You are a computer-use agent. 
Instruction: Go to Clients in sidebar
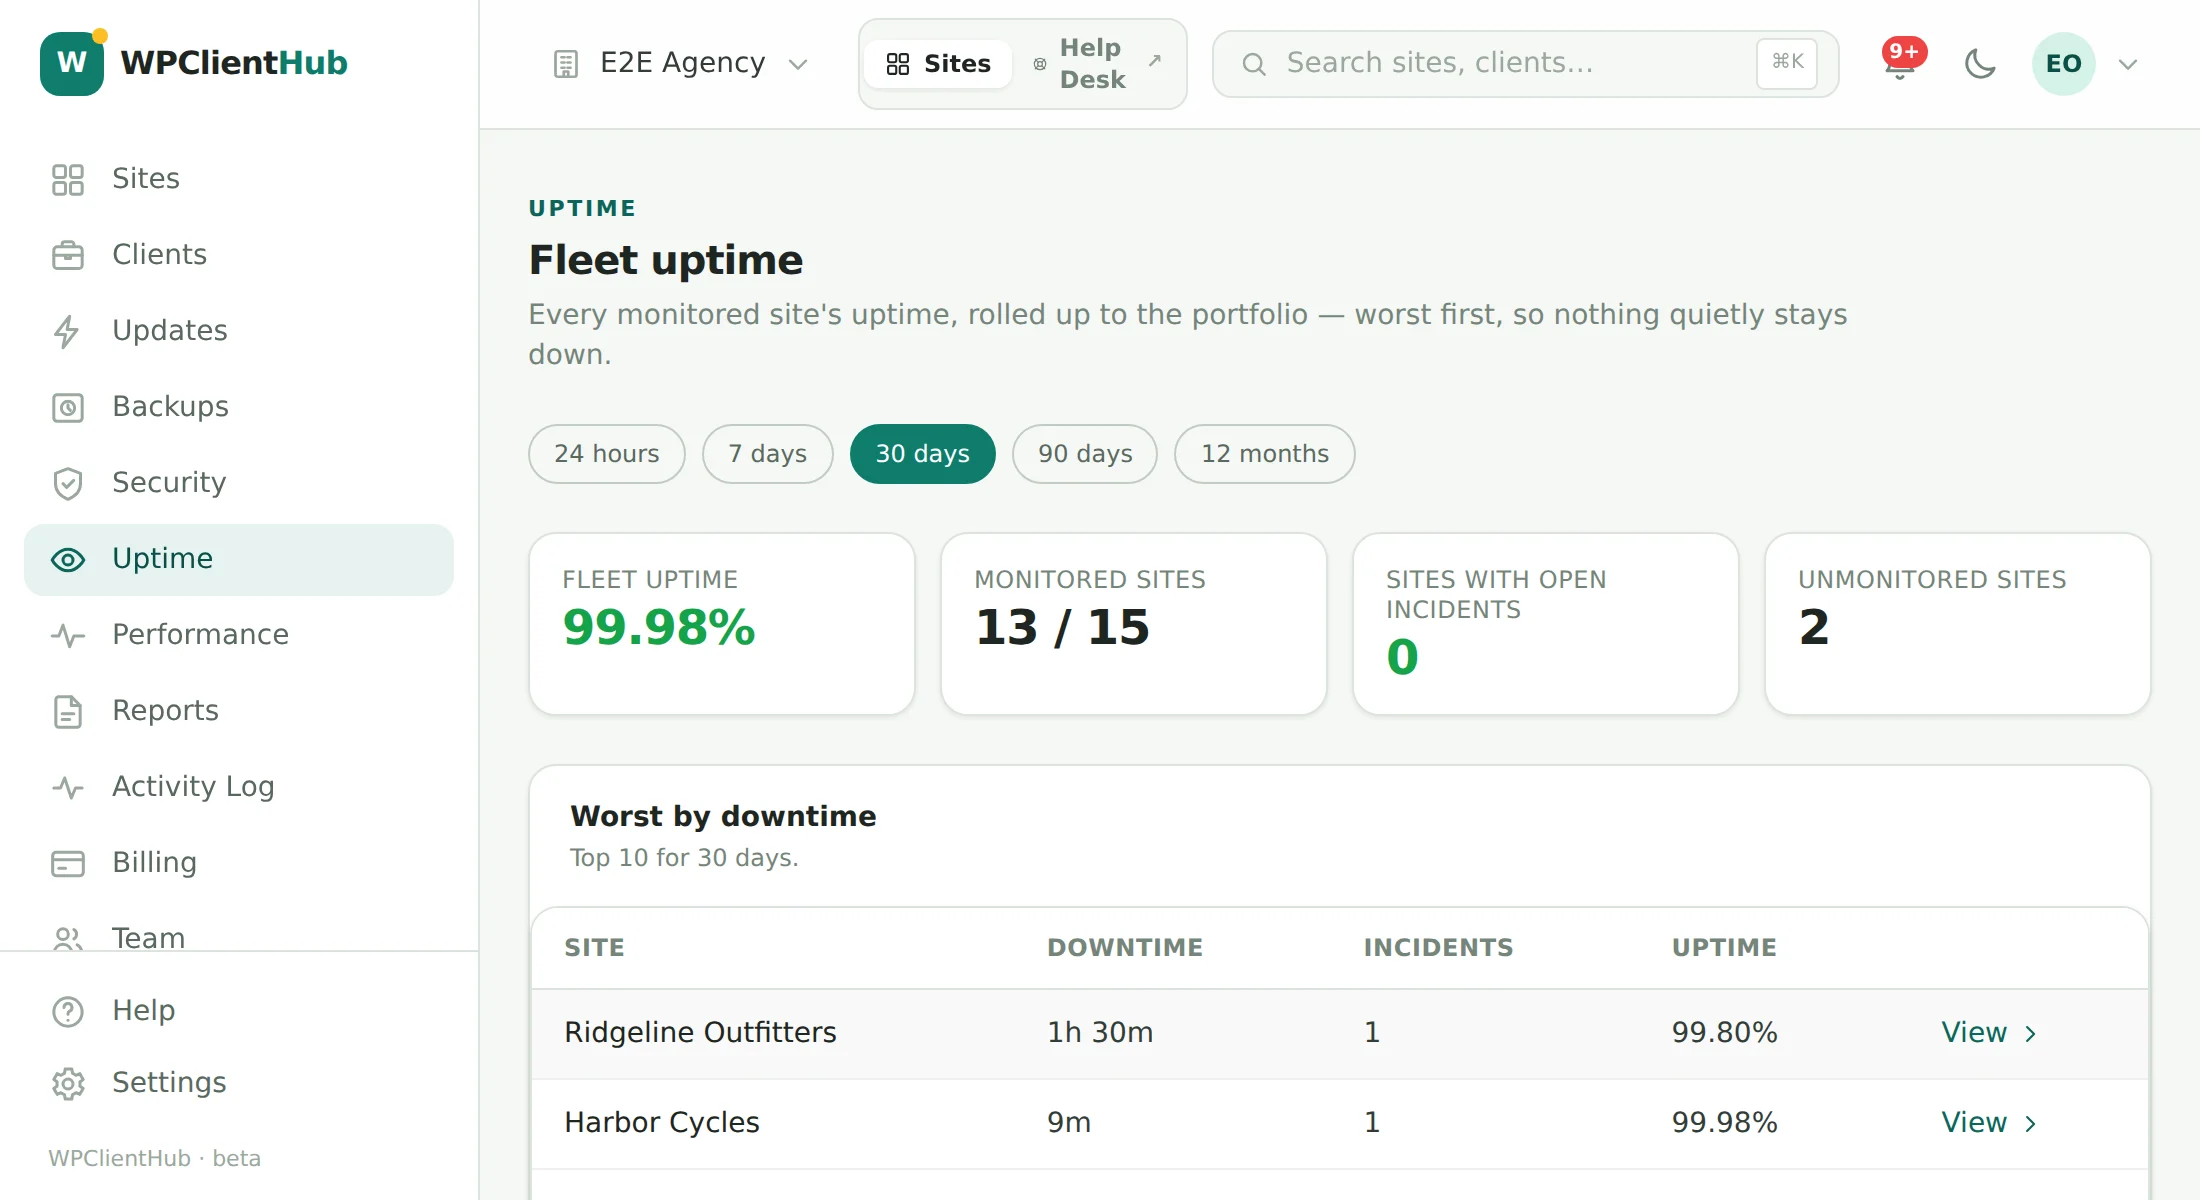pos(239,255)
